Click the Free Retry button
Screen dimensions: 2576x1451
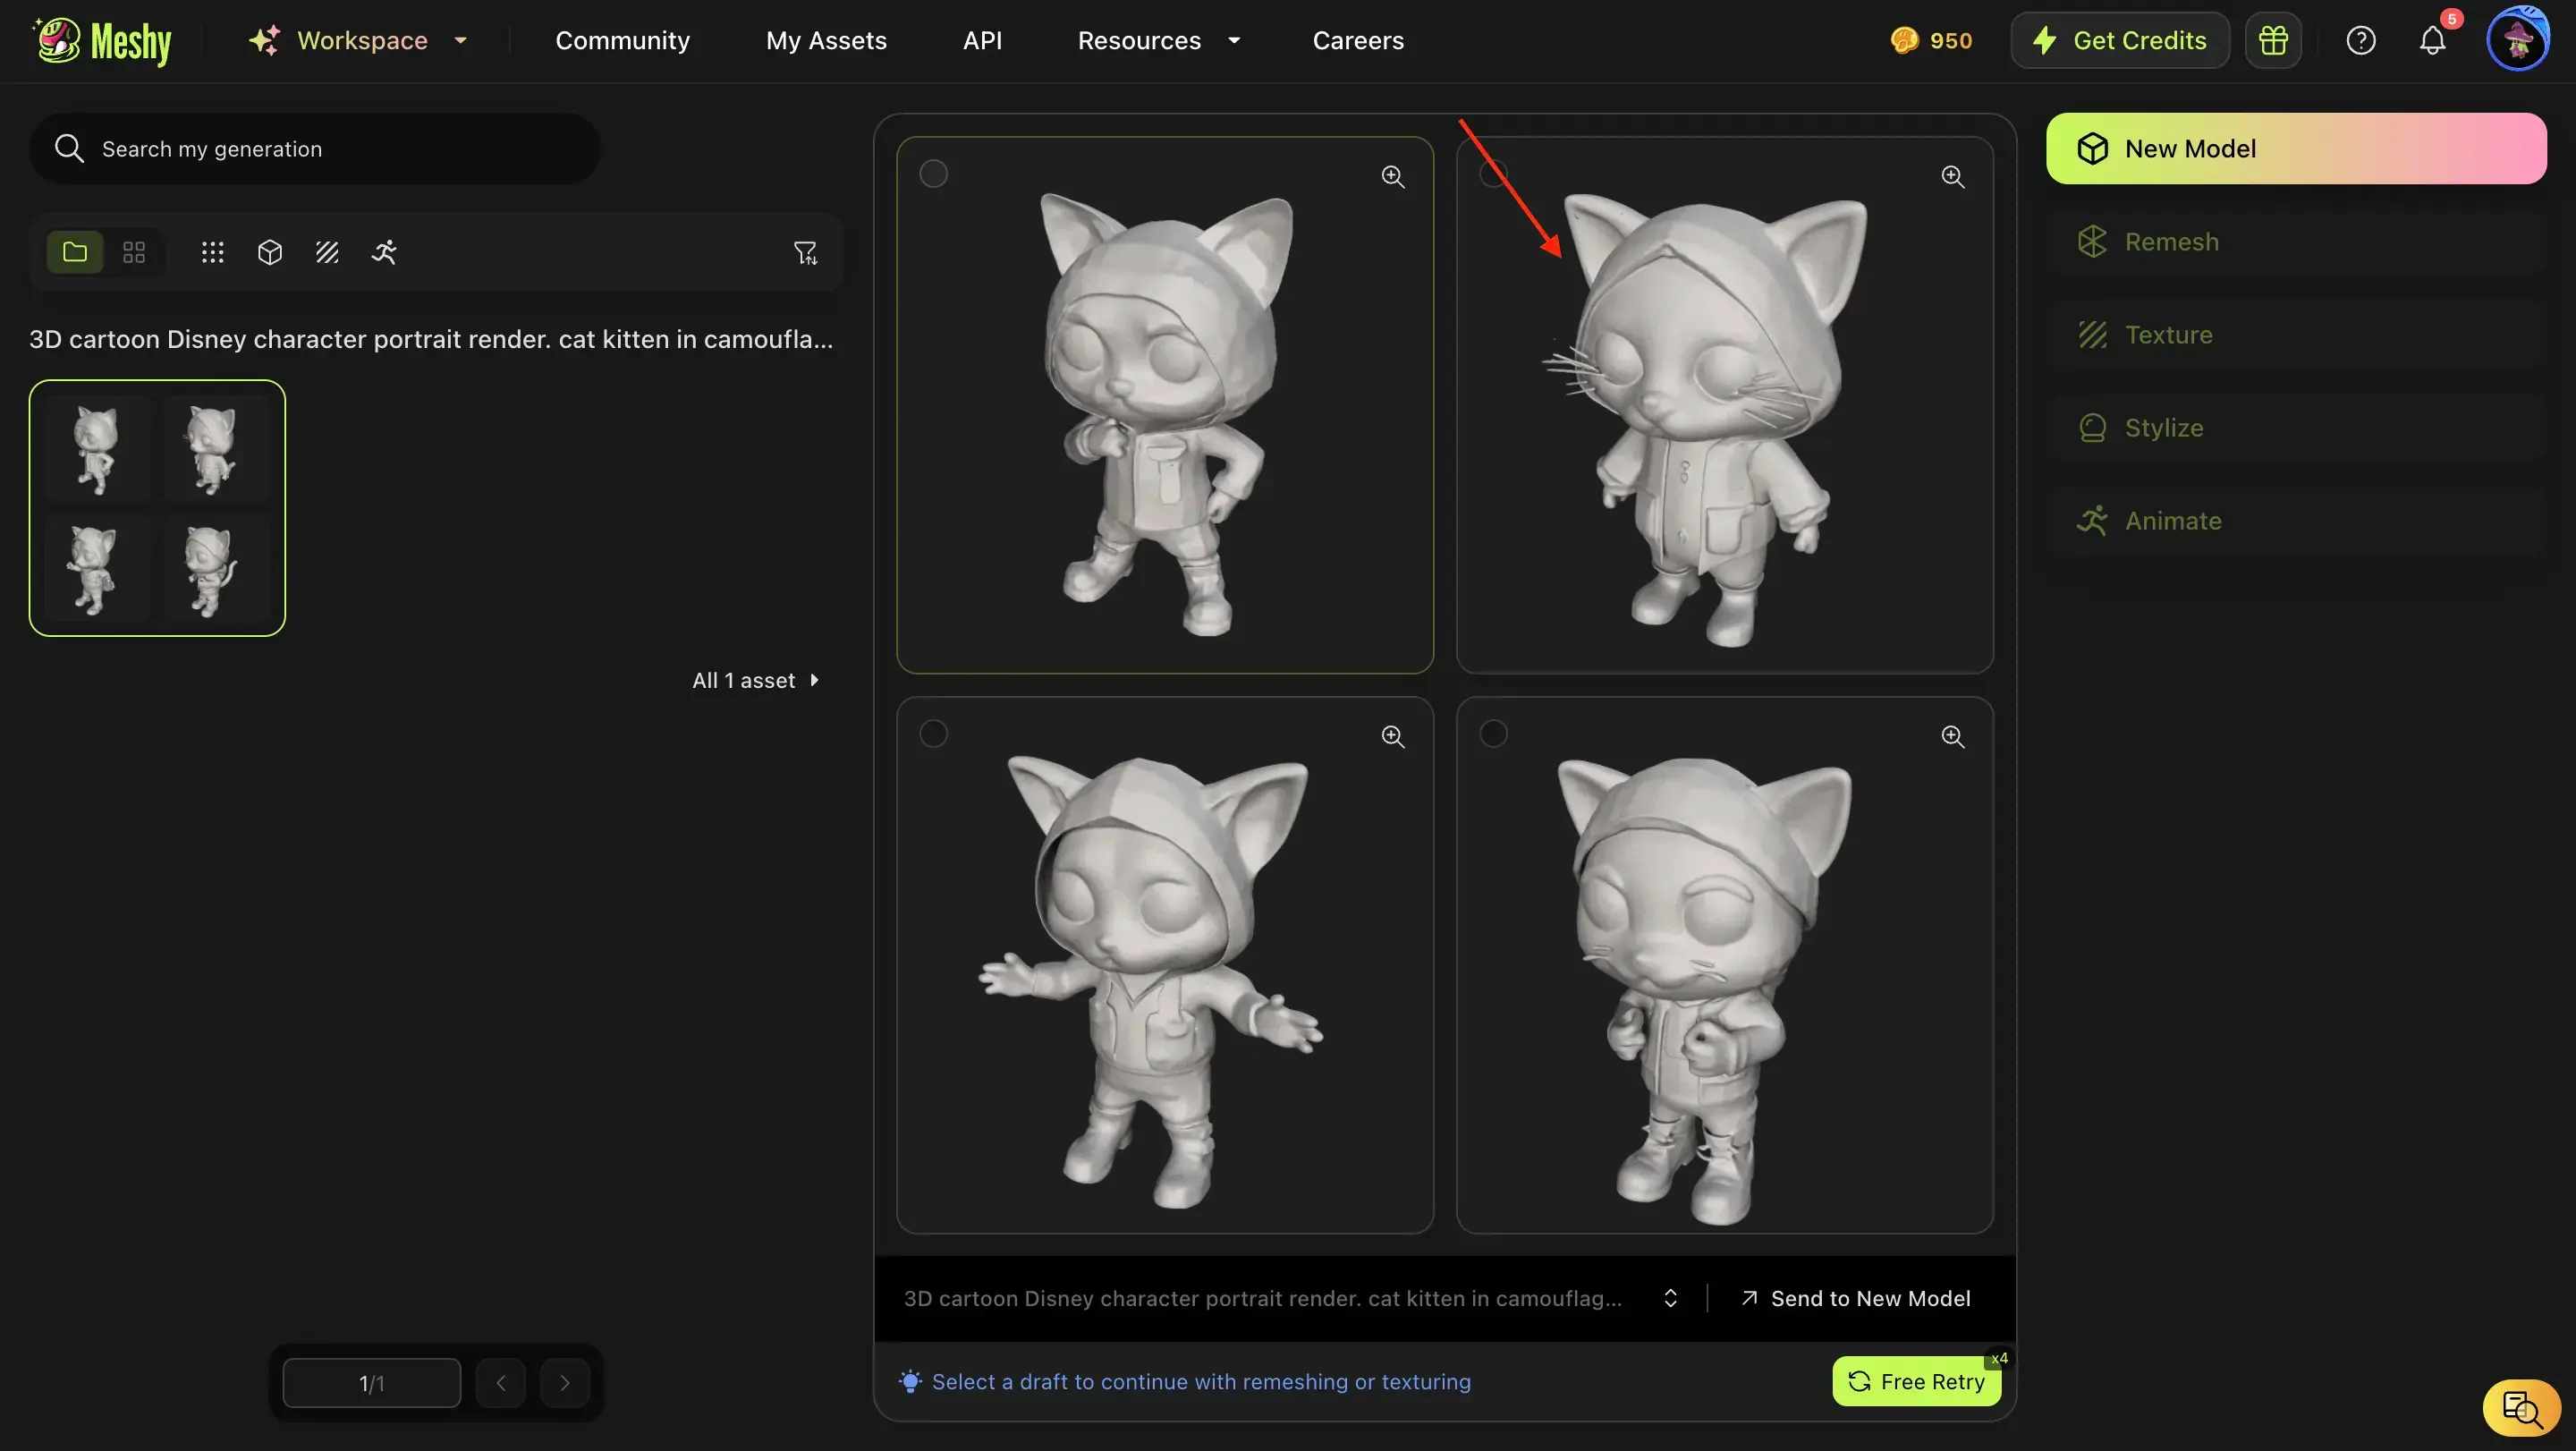(x=1915, y=1381)
